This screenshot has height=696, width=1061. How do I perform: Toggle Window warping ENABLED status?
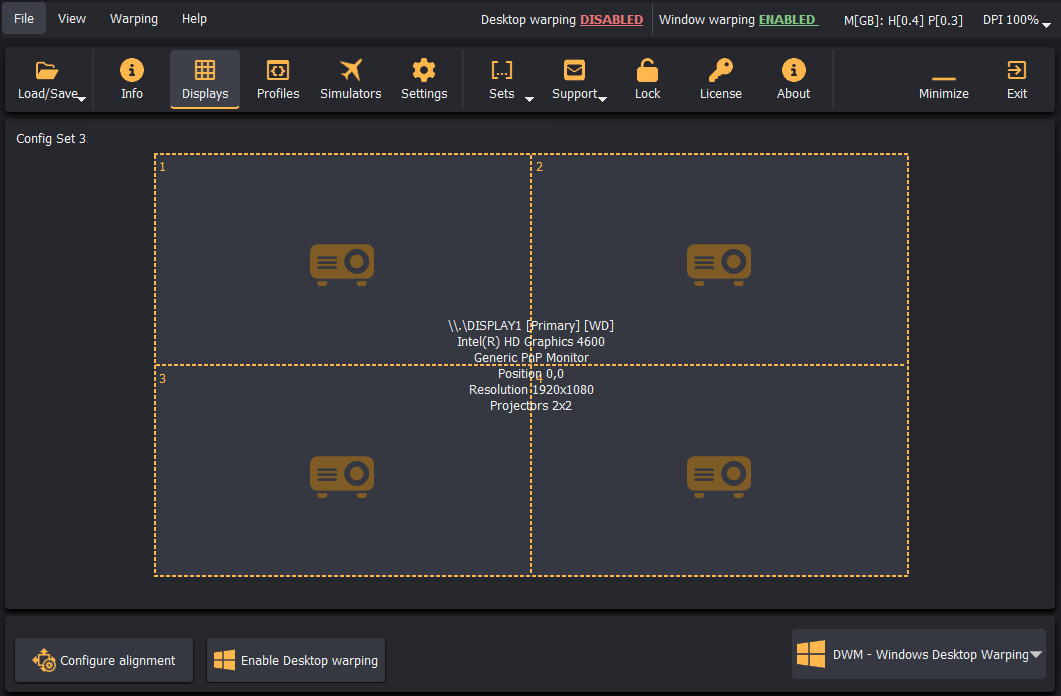coord(788,20)
